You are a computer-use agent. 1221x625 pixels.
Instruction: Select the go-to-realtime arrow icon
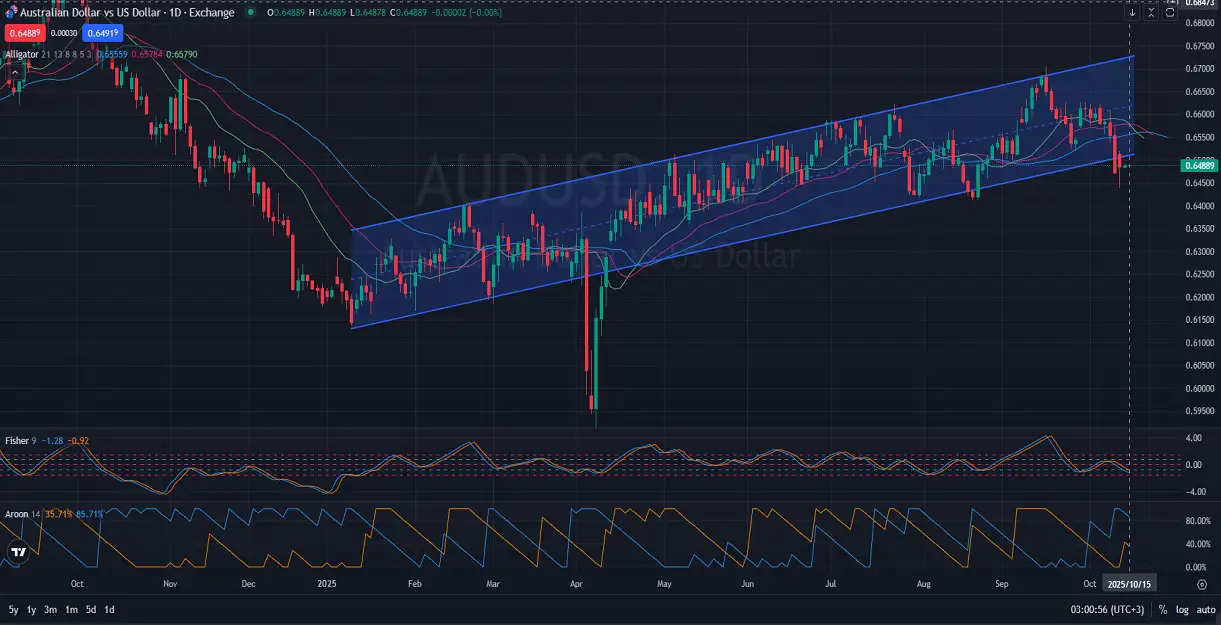point(1133,12)
